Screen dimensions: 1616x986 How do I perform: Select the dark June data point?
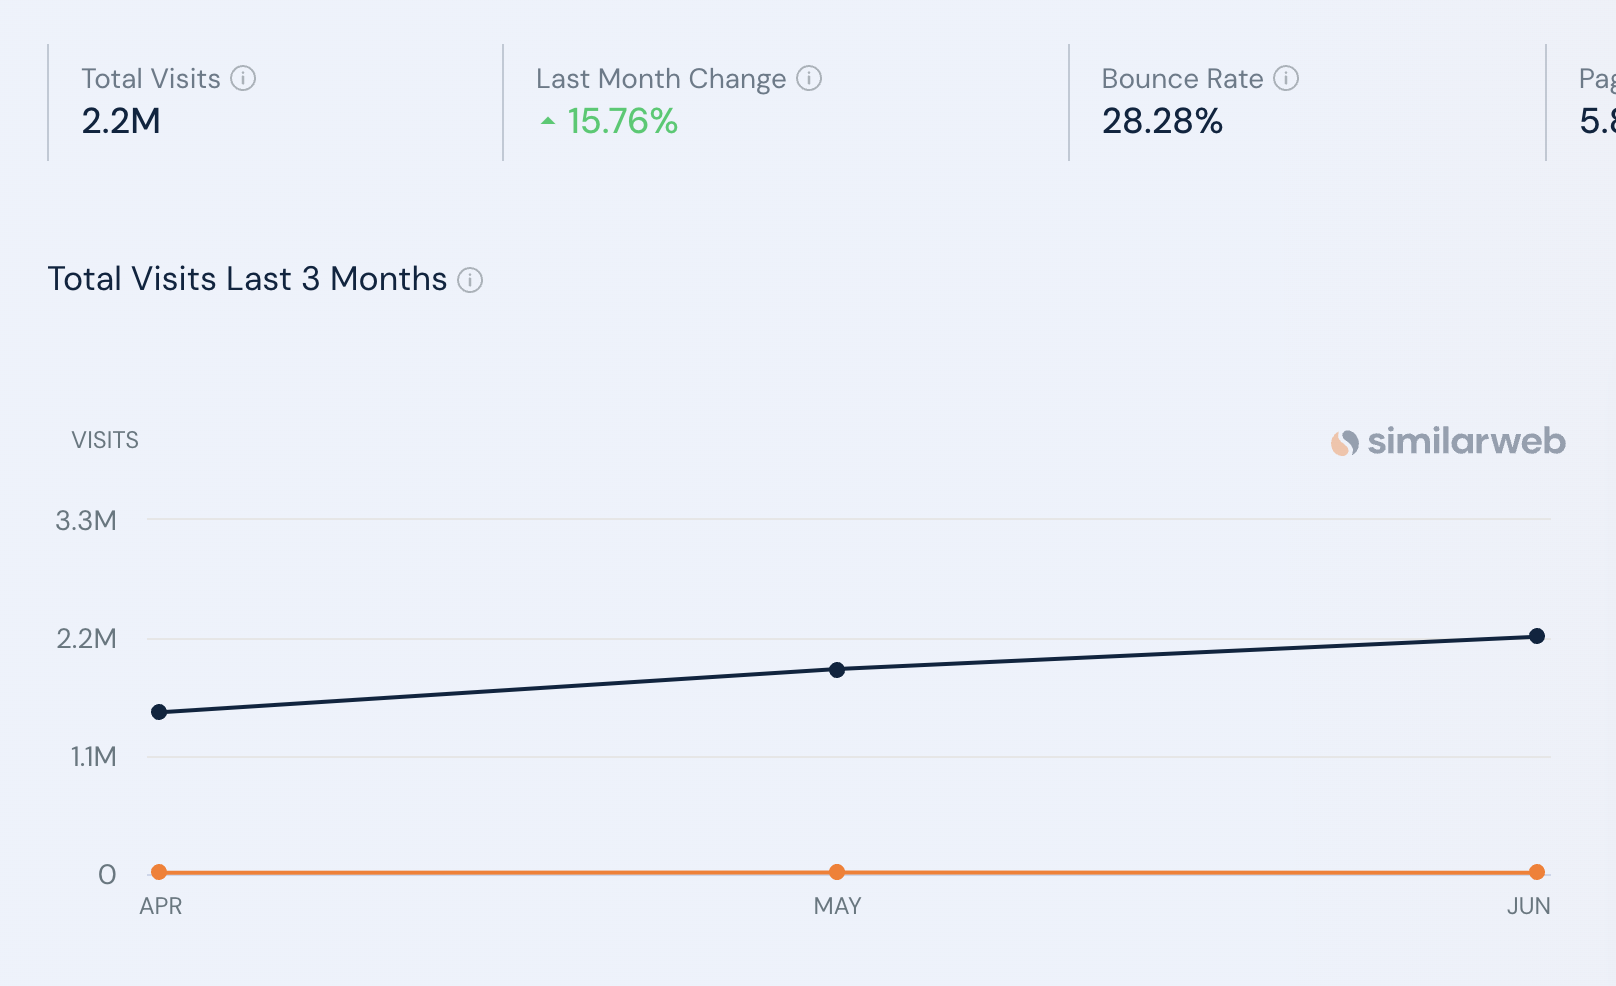point(1537,636)
